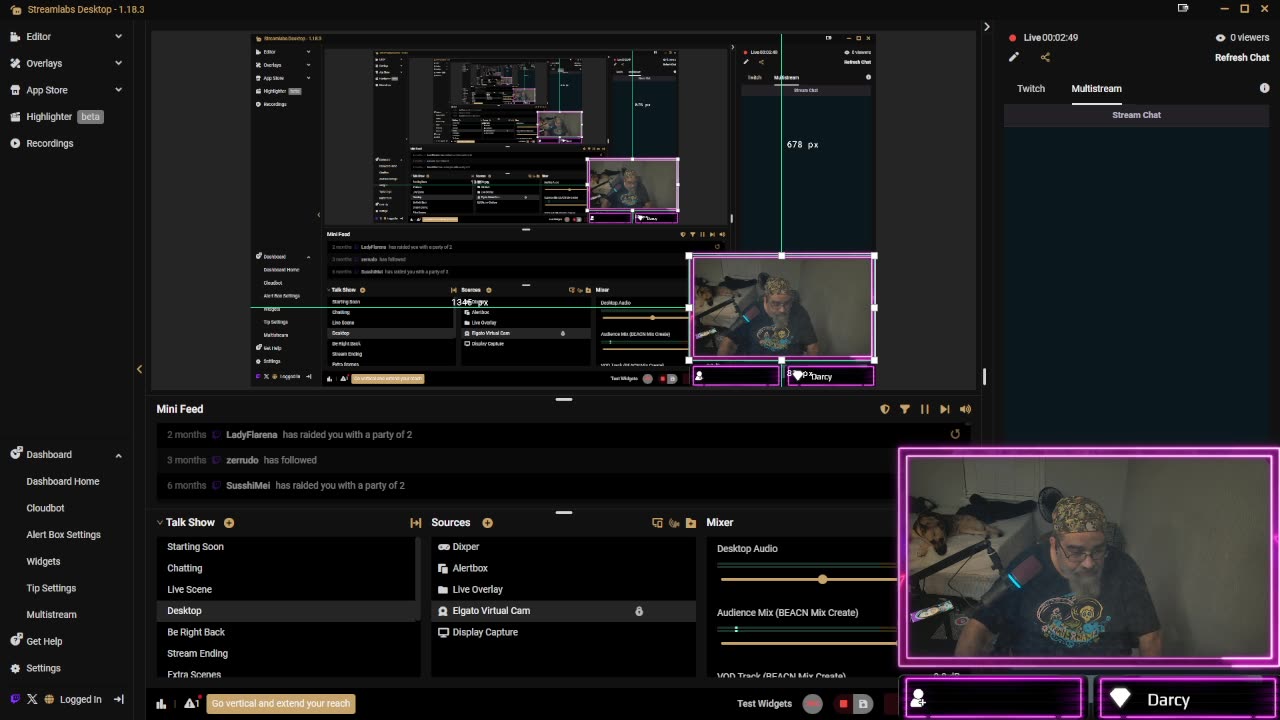Expand the Editor chevron in sidebar
This screenshot has height=720, width=1280.
(x=118, y=36)
